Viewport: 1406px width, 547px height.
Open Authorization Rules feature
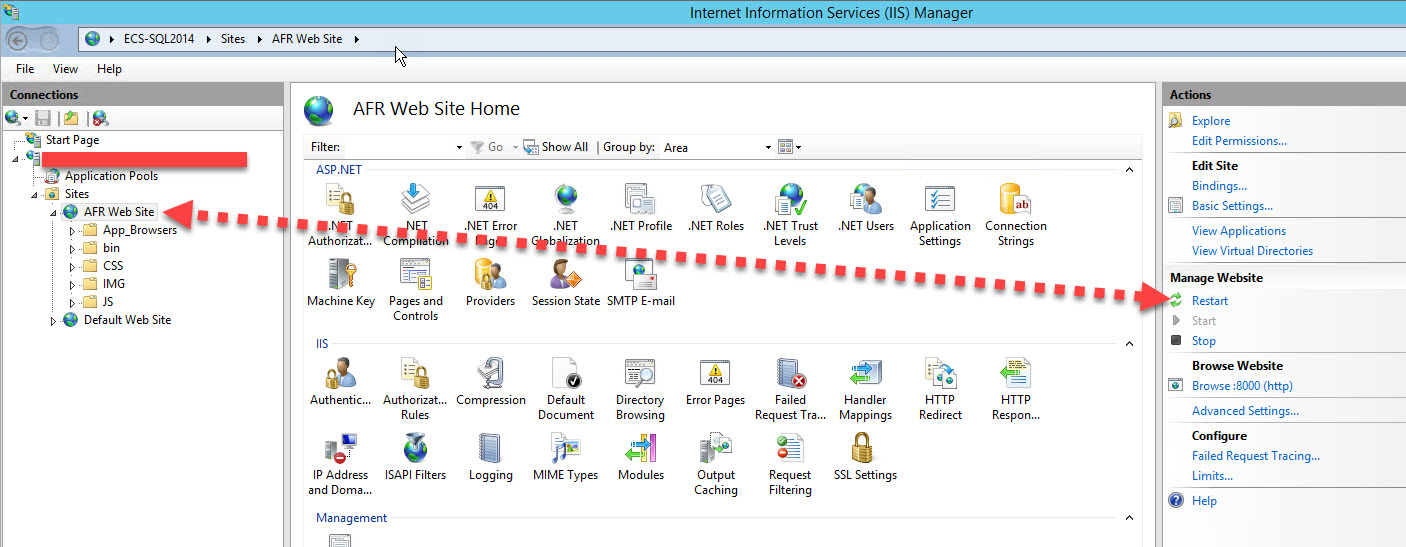pos(415,388)
